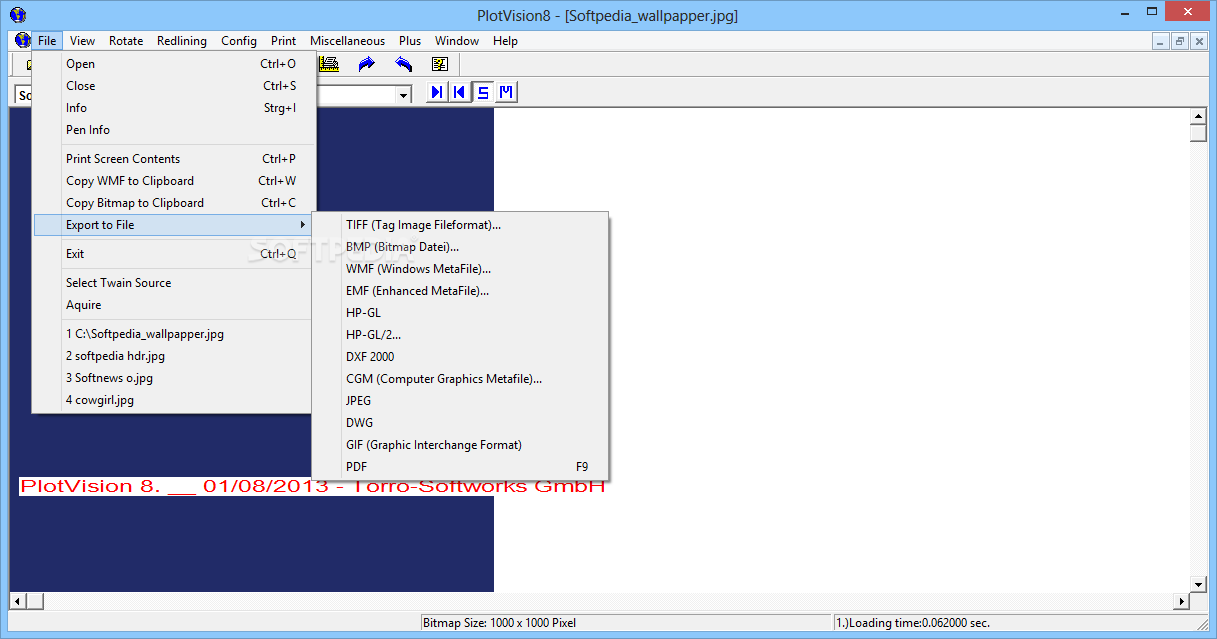1217x639 pixels.
Task: Click the blue rotate left arrow icon
Action: coord(403,64)
